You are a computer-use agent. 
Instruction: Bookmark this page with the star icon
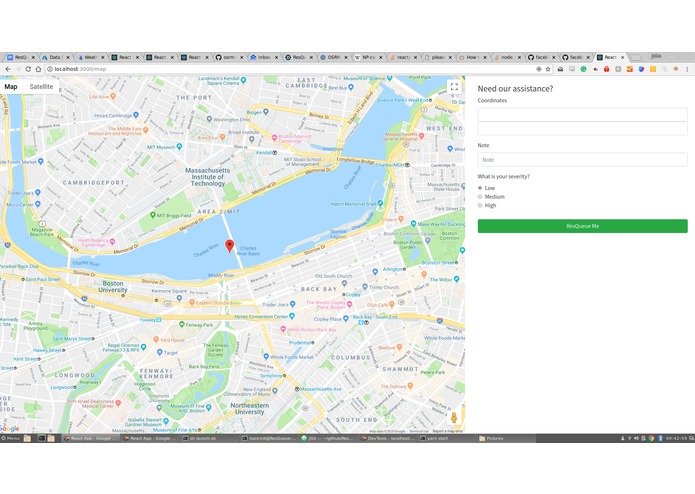click(548, 69)
